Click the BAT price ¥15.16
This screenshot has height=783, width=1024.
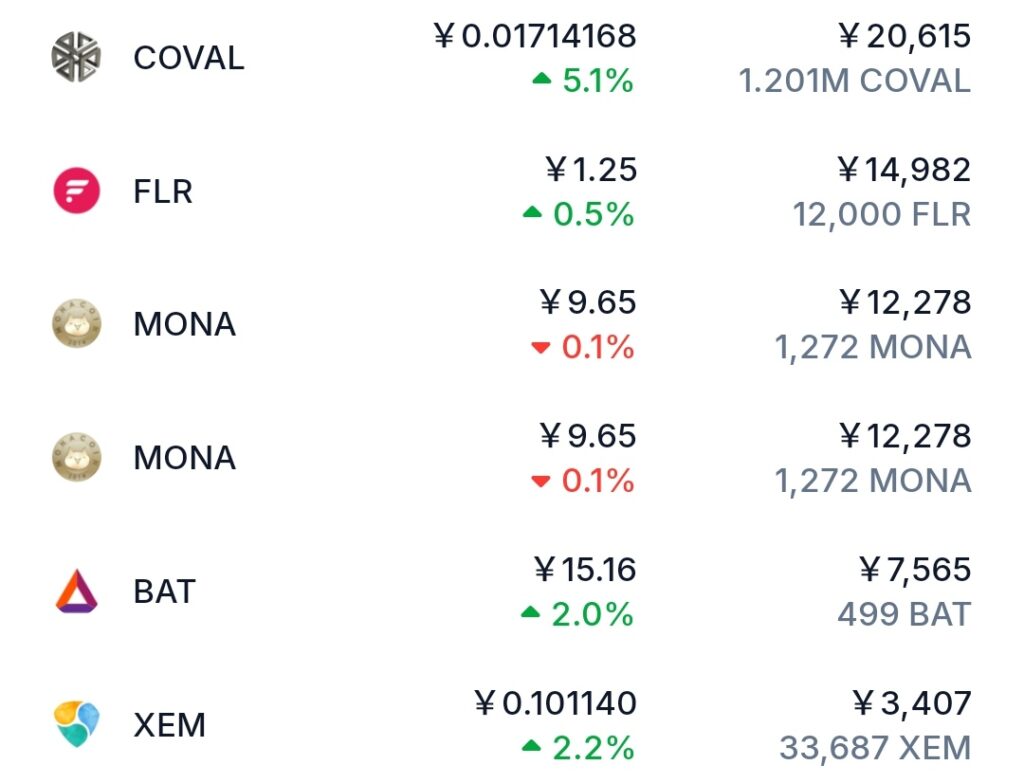pos(585,570)
